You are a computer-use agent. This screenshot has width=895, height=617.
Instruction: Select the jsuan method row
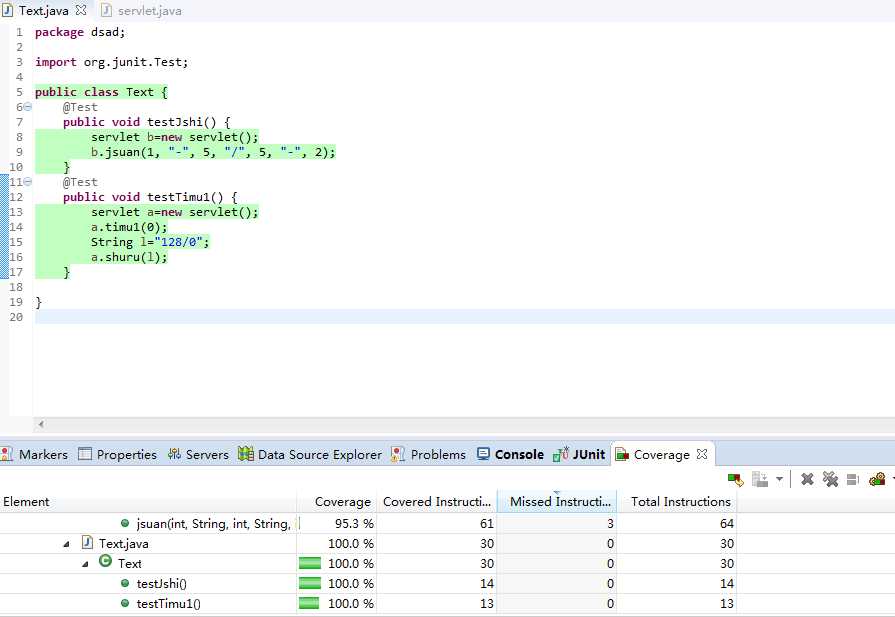point(368,523)
